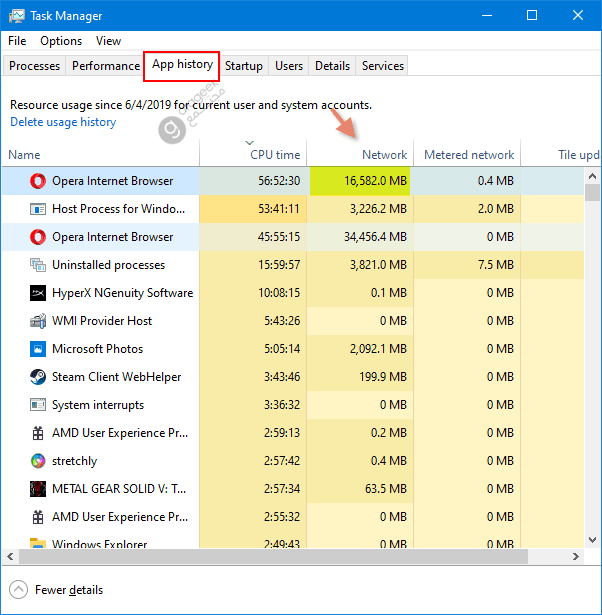Click the HyperX NGenuity Software icon

coord(38,293)
